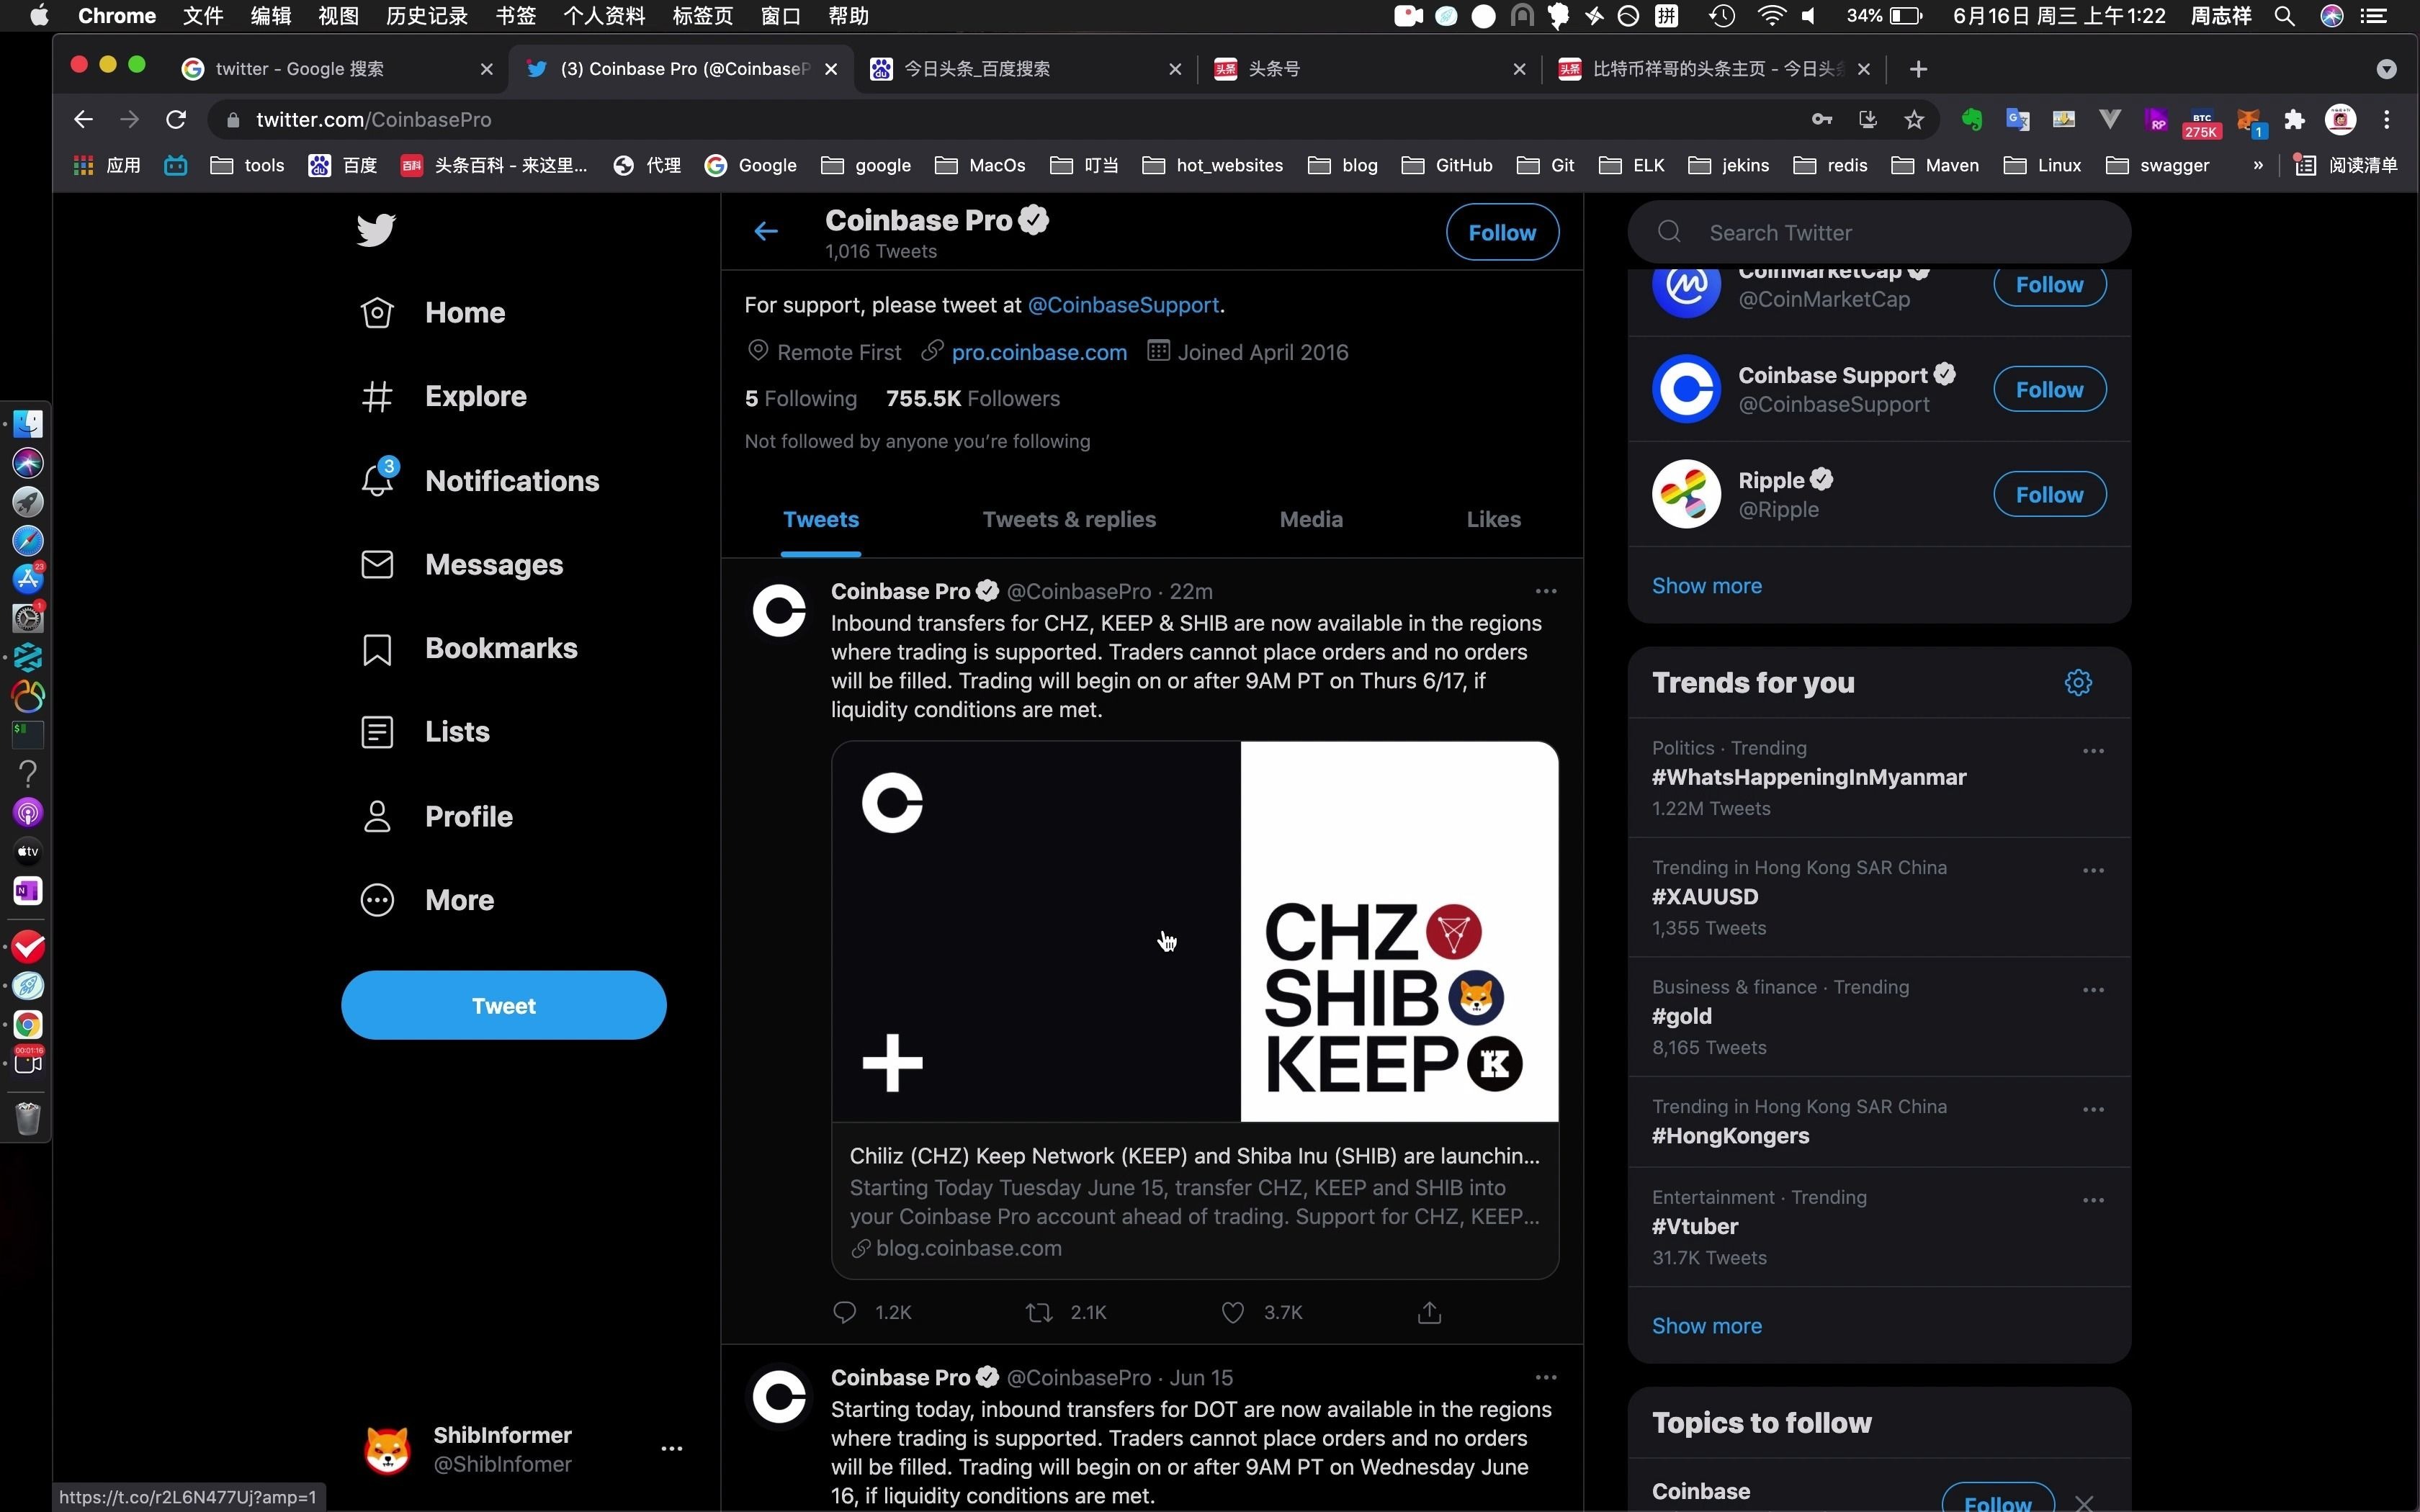This screenshot has width=2420, height=1512.
Task: Open the More options sidebar item
Action: [x=427, y=900]
